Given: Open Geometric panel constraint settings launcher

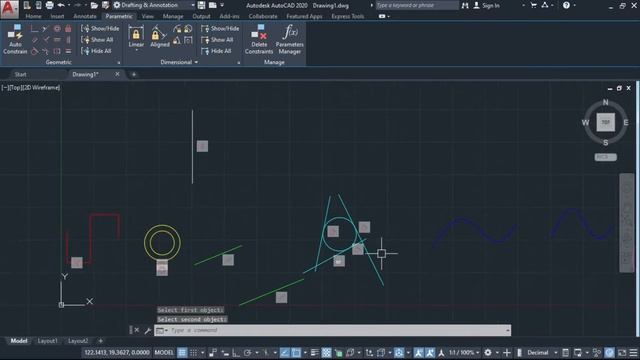Looking at the screenshot, I should [x=119, y=62].
